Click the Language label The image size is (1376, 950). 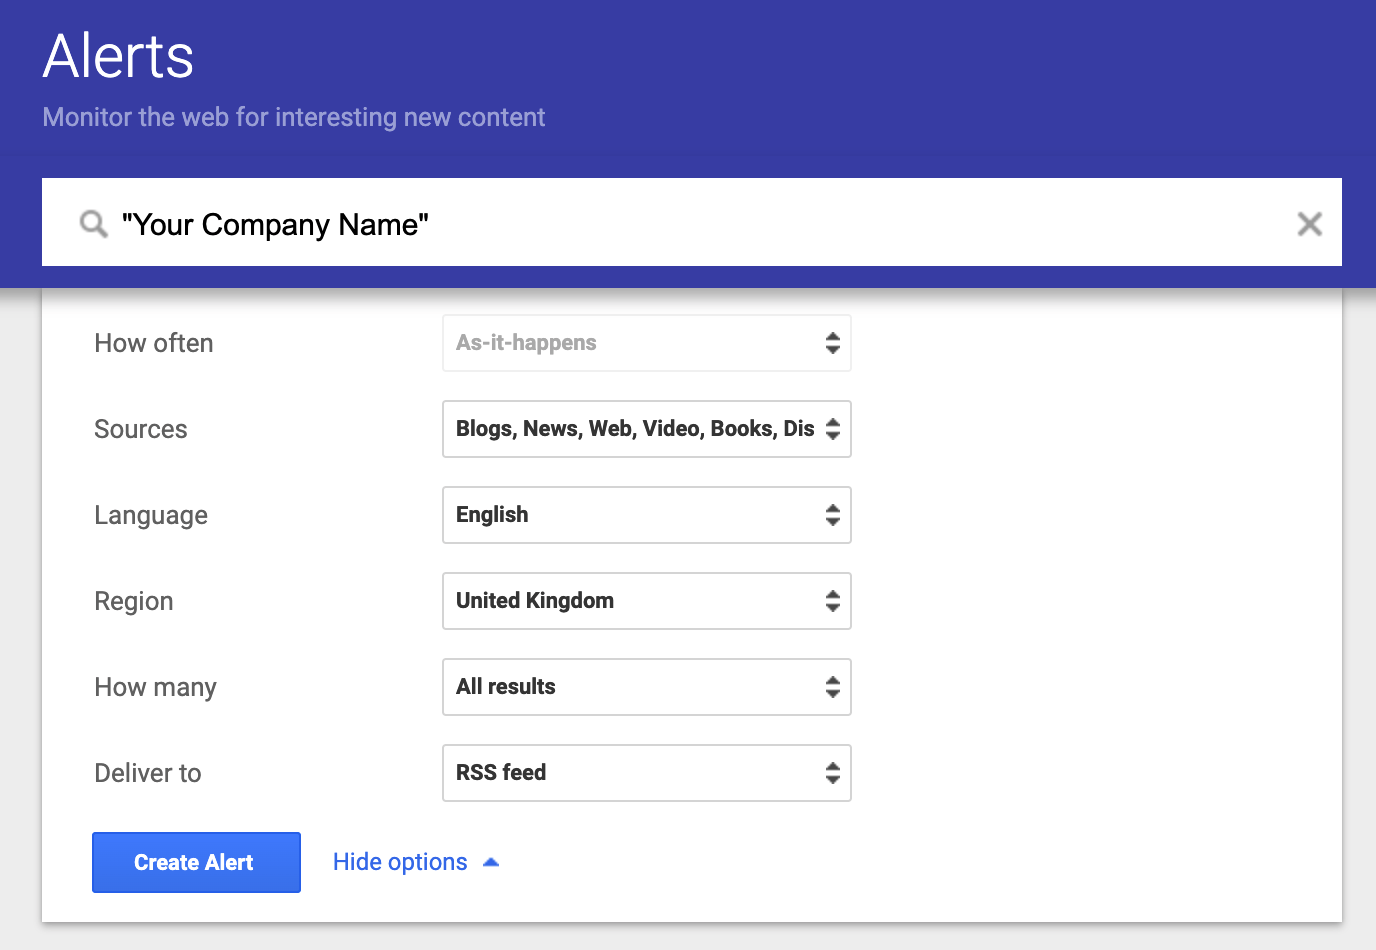coord(151,515)
